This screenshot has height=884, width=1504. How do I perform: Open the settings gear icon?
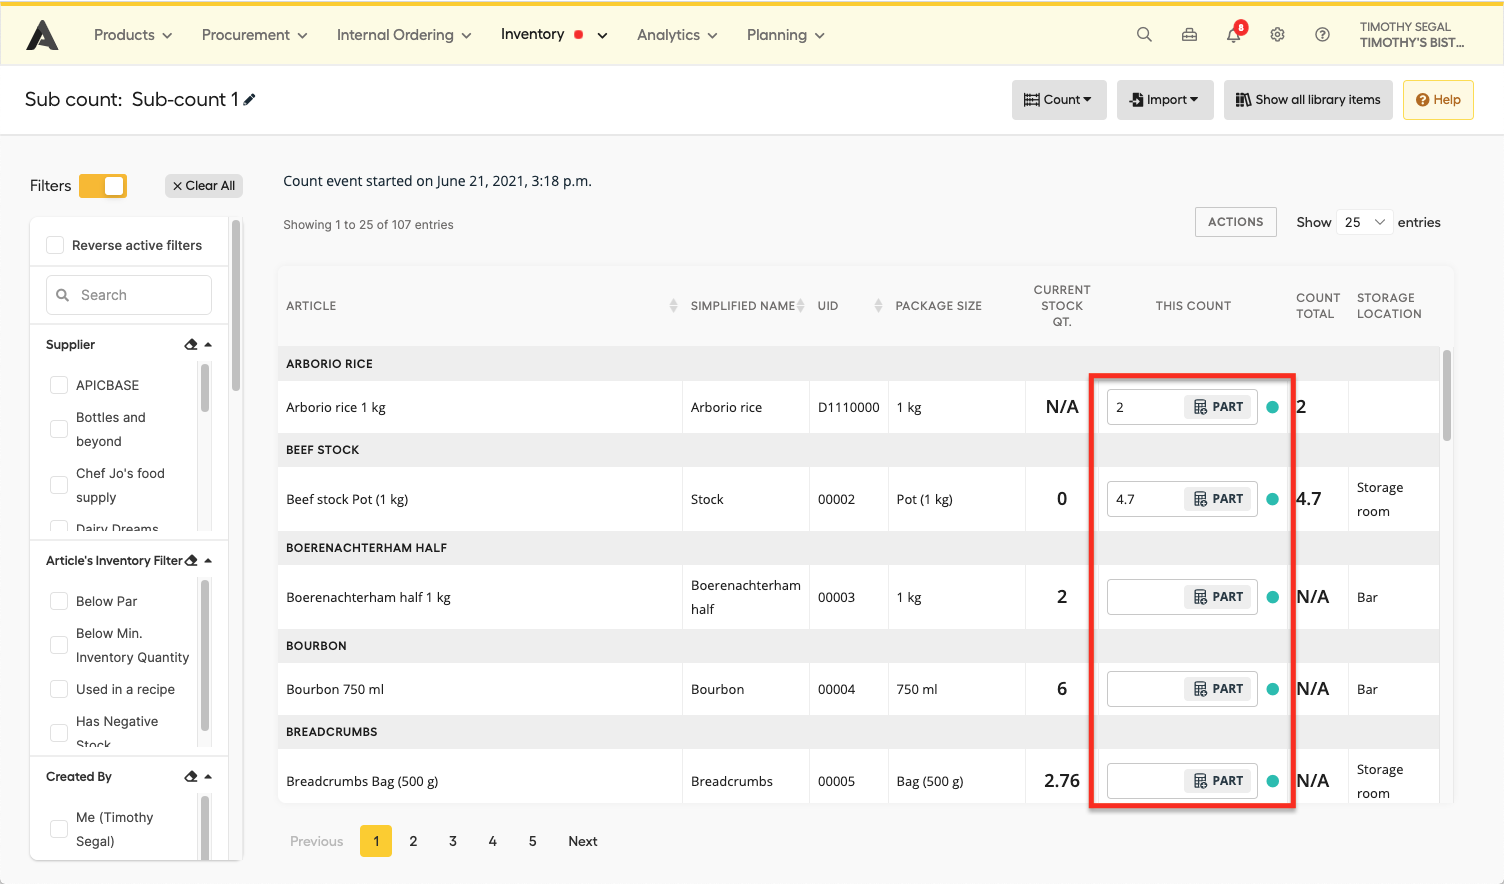(1277, 35)
